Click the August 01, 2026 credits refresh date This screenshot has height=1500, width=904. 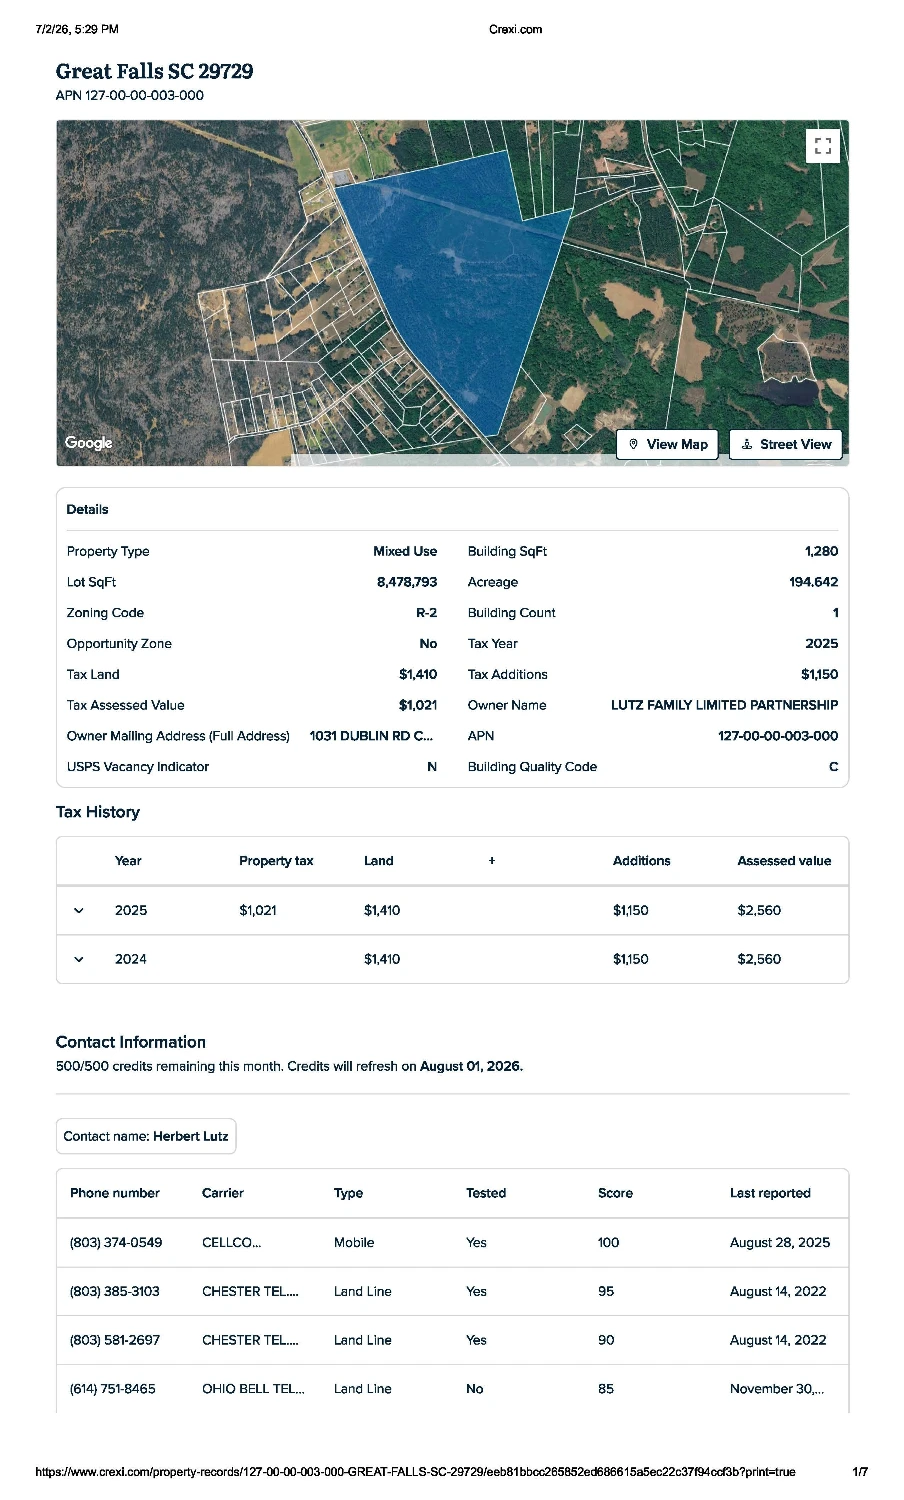[471, 1067]
